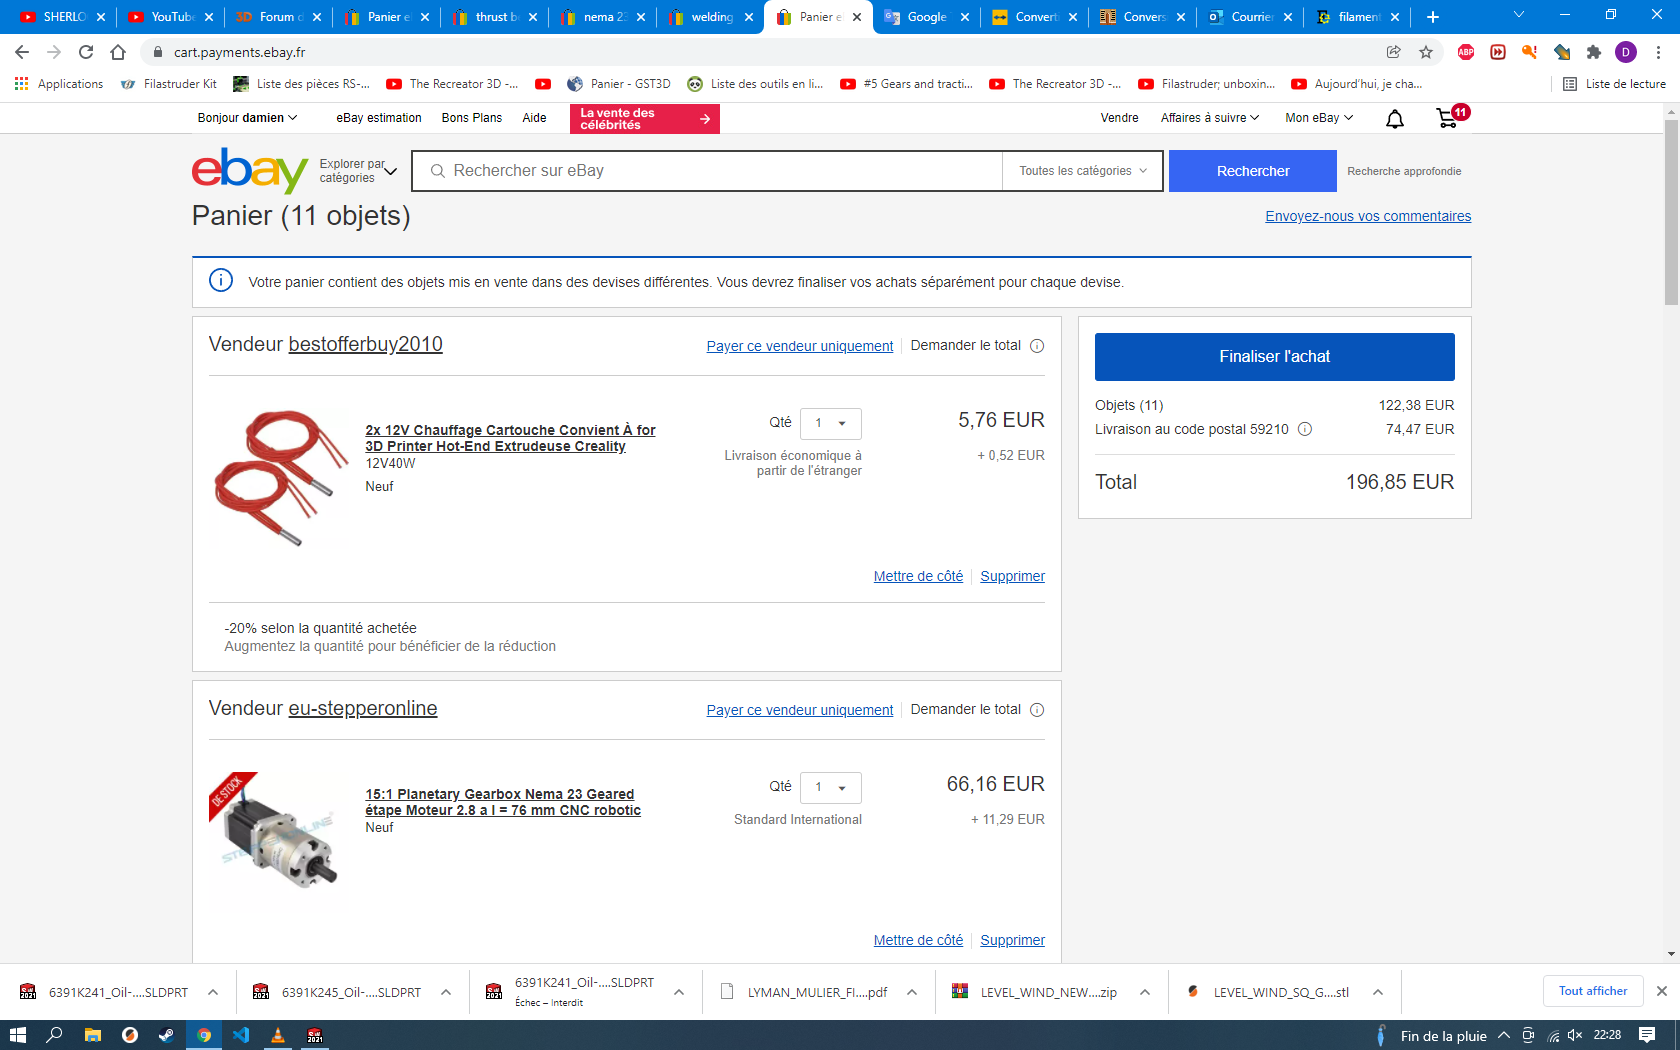Screen dimensions: 1680x1050
Task: Open Windows notification center icon
Action: coord(1647,1035)
